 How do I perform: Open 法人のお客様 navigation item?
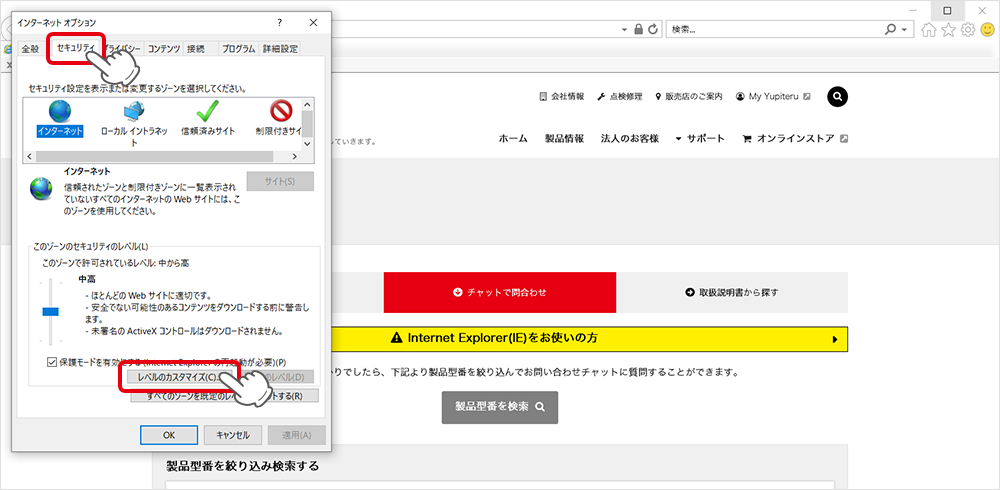pyautogui.click(x=629, y=138)
